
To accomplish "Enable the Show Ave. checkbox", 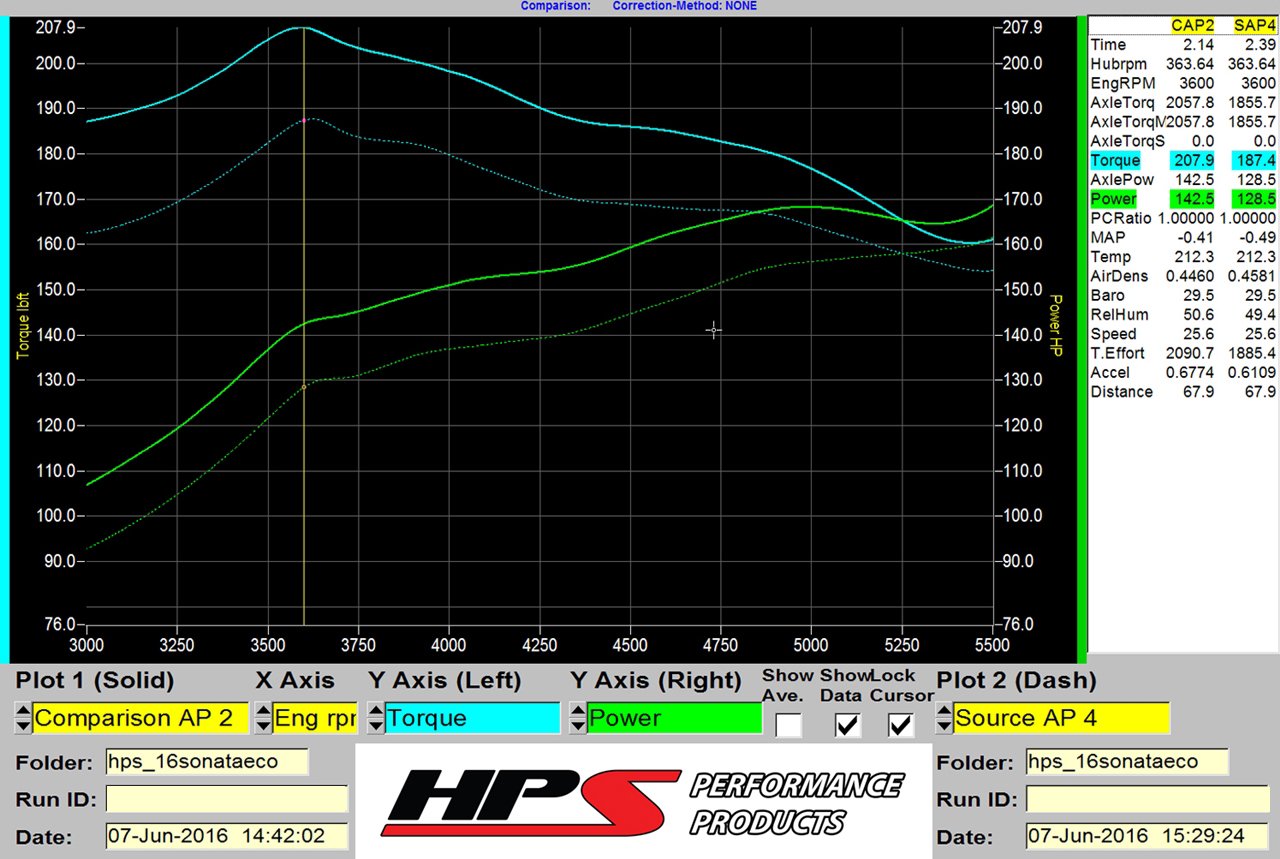I will click(x=788, y=725).
